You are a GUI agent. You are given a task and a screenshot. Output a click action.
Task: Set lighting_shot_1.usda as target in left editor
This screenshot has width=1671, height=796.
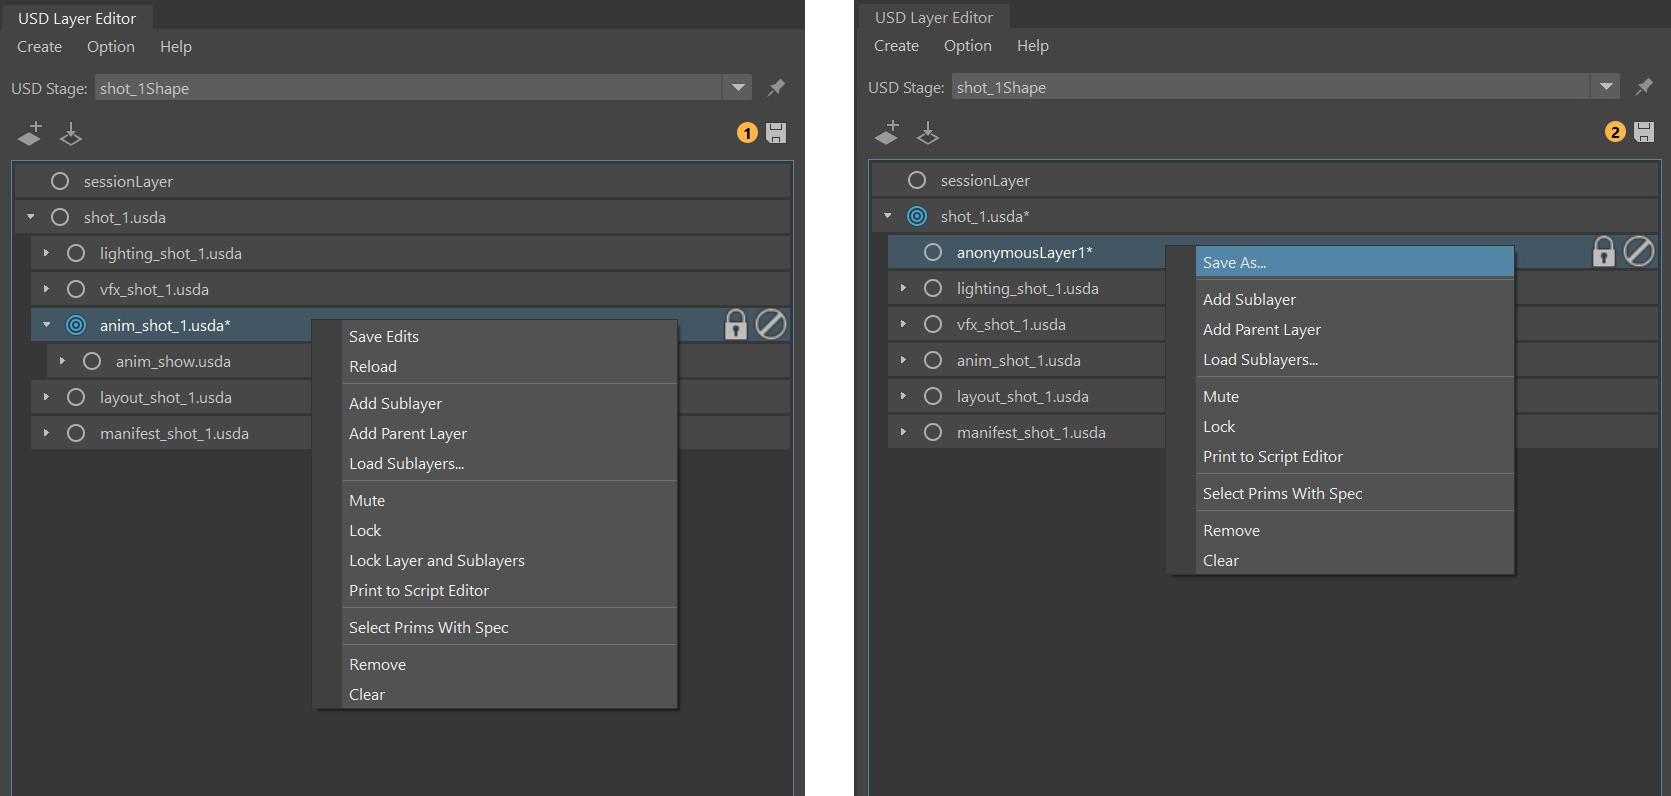pyautogui.click(x=76, y=253)
